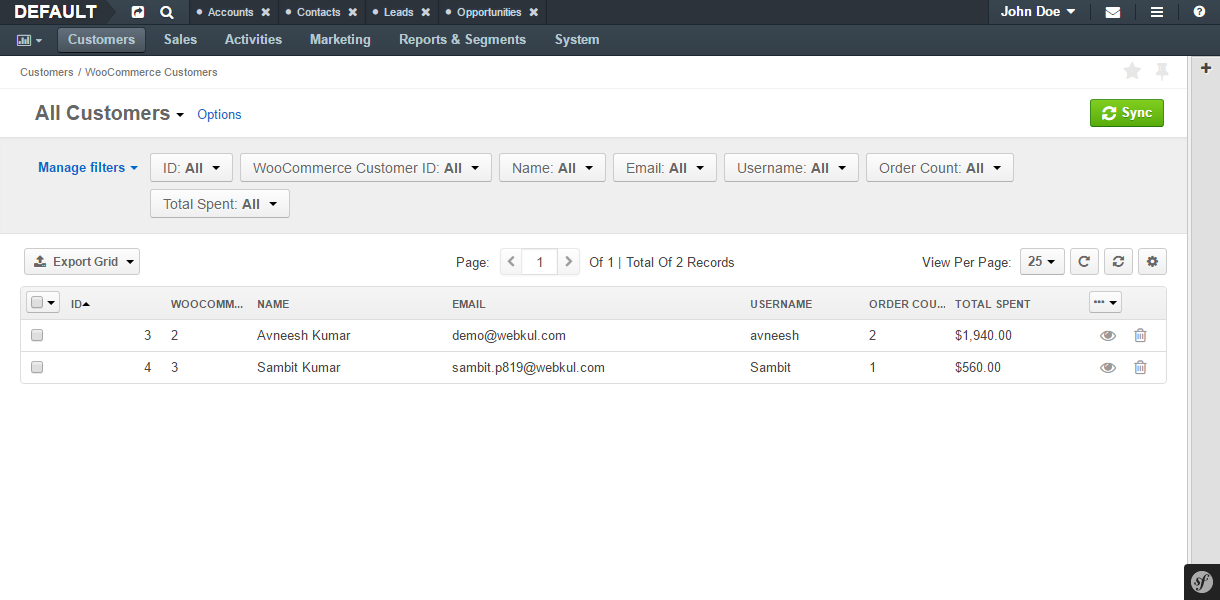This screenshot has height=600, width=1220.
Task: Open John Doe user menu
Action: pos(1038,12)
